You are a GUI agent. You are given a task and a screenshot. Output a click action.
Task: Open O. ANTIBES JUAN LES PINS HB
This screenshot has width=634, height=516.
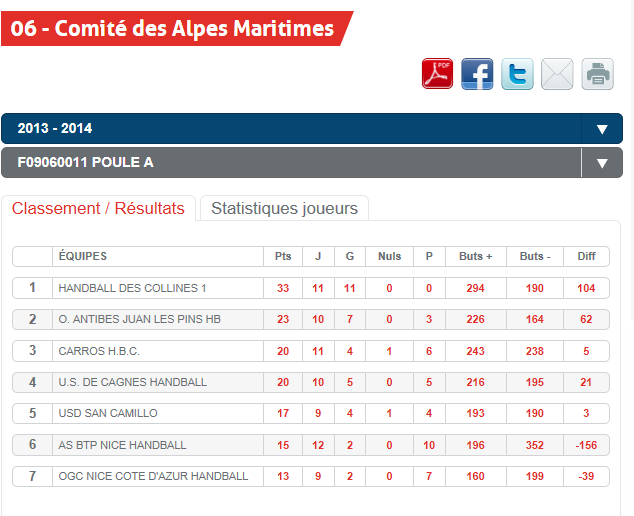(140, 320)
